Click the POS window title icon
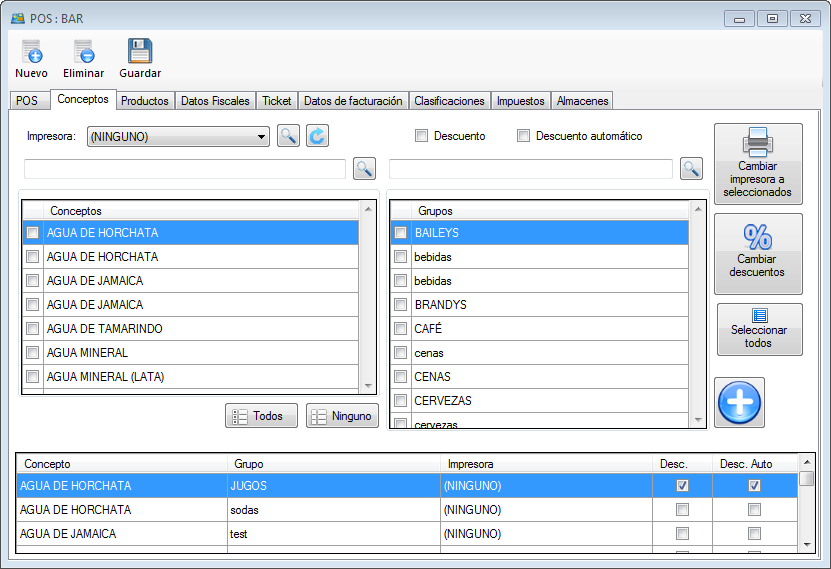The width and height of the screenshot is (831, 569). 17,19
